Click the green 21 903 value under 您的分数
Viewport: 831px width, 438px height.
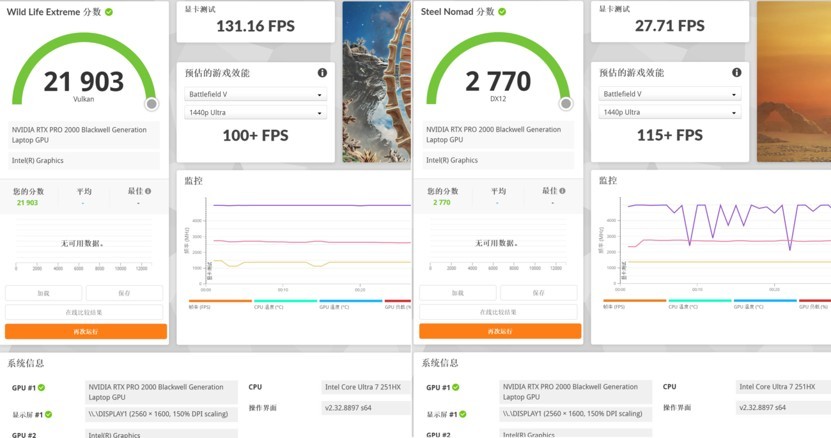(27, 203)
